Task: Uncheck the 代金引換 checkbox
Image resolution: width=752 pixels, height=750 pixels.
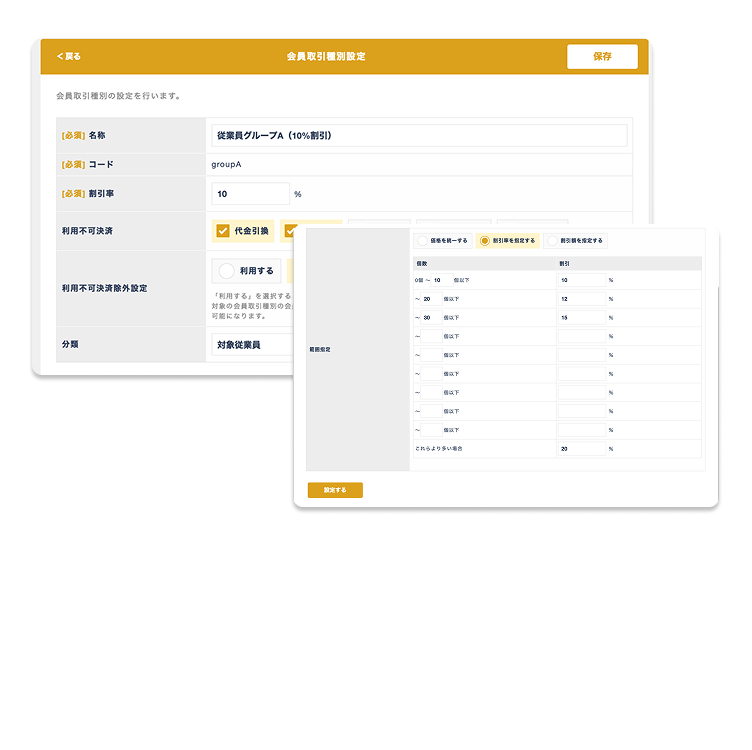Action: (223, 231)
